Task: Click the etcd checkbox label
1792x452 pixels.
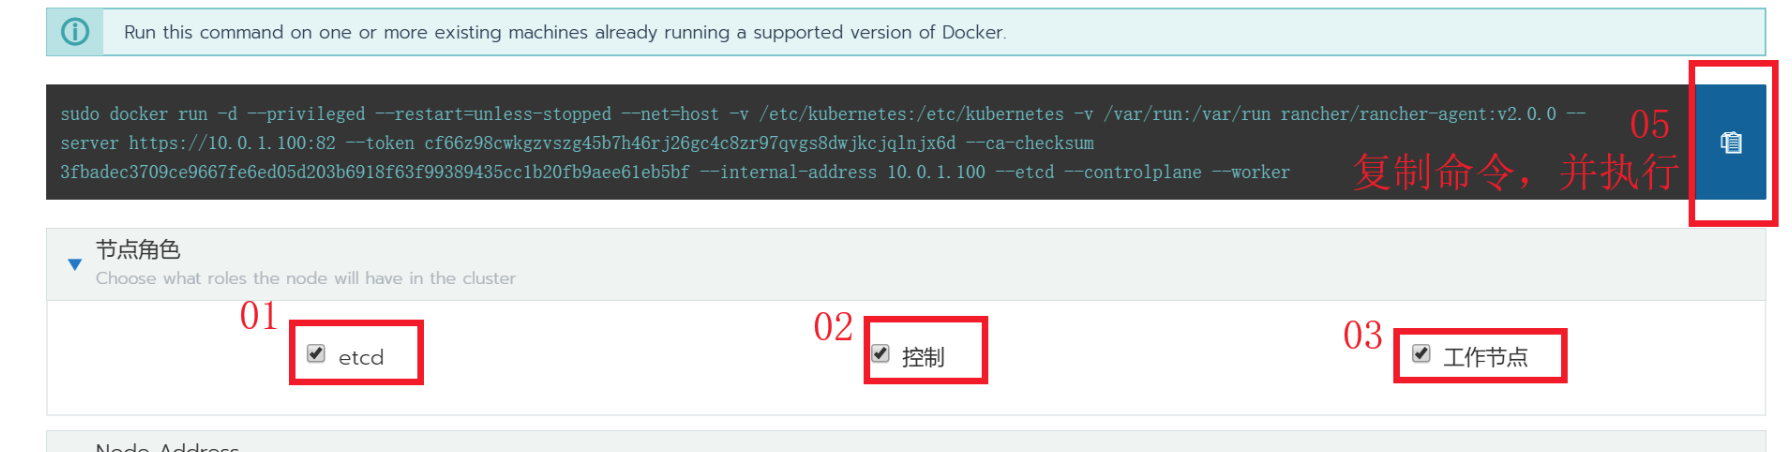Action: (x=361, y=358)
